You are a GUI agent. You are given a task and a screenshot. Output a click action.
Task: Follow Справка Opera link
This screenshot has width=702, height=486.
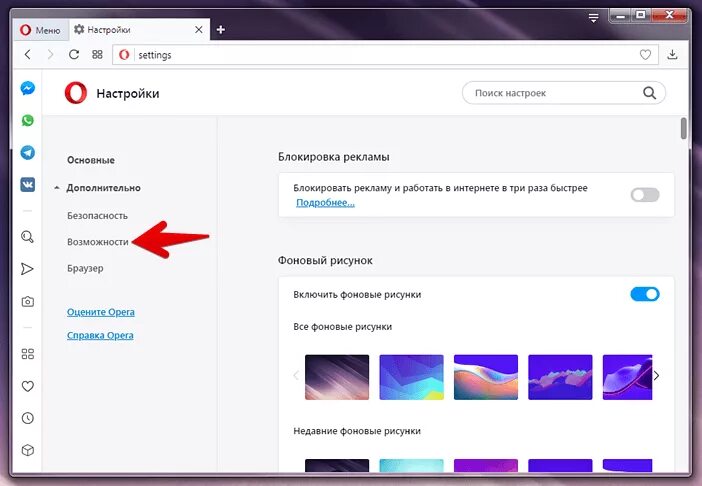click(100, 335)
